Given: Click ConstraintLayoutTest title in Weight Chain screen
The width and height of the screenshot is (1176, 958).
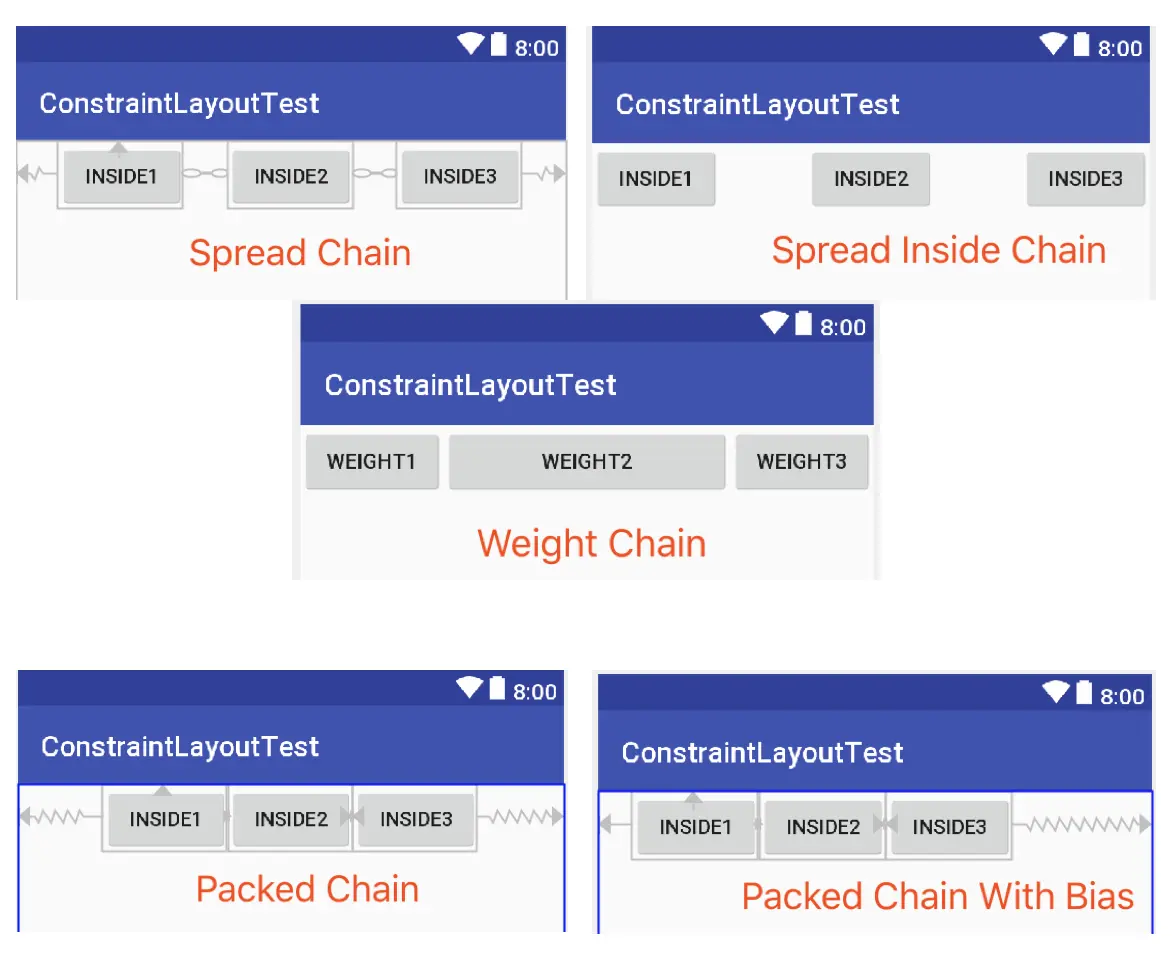Looking at the screenshot, I should (470, 385).
